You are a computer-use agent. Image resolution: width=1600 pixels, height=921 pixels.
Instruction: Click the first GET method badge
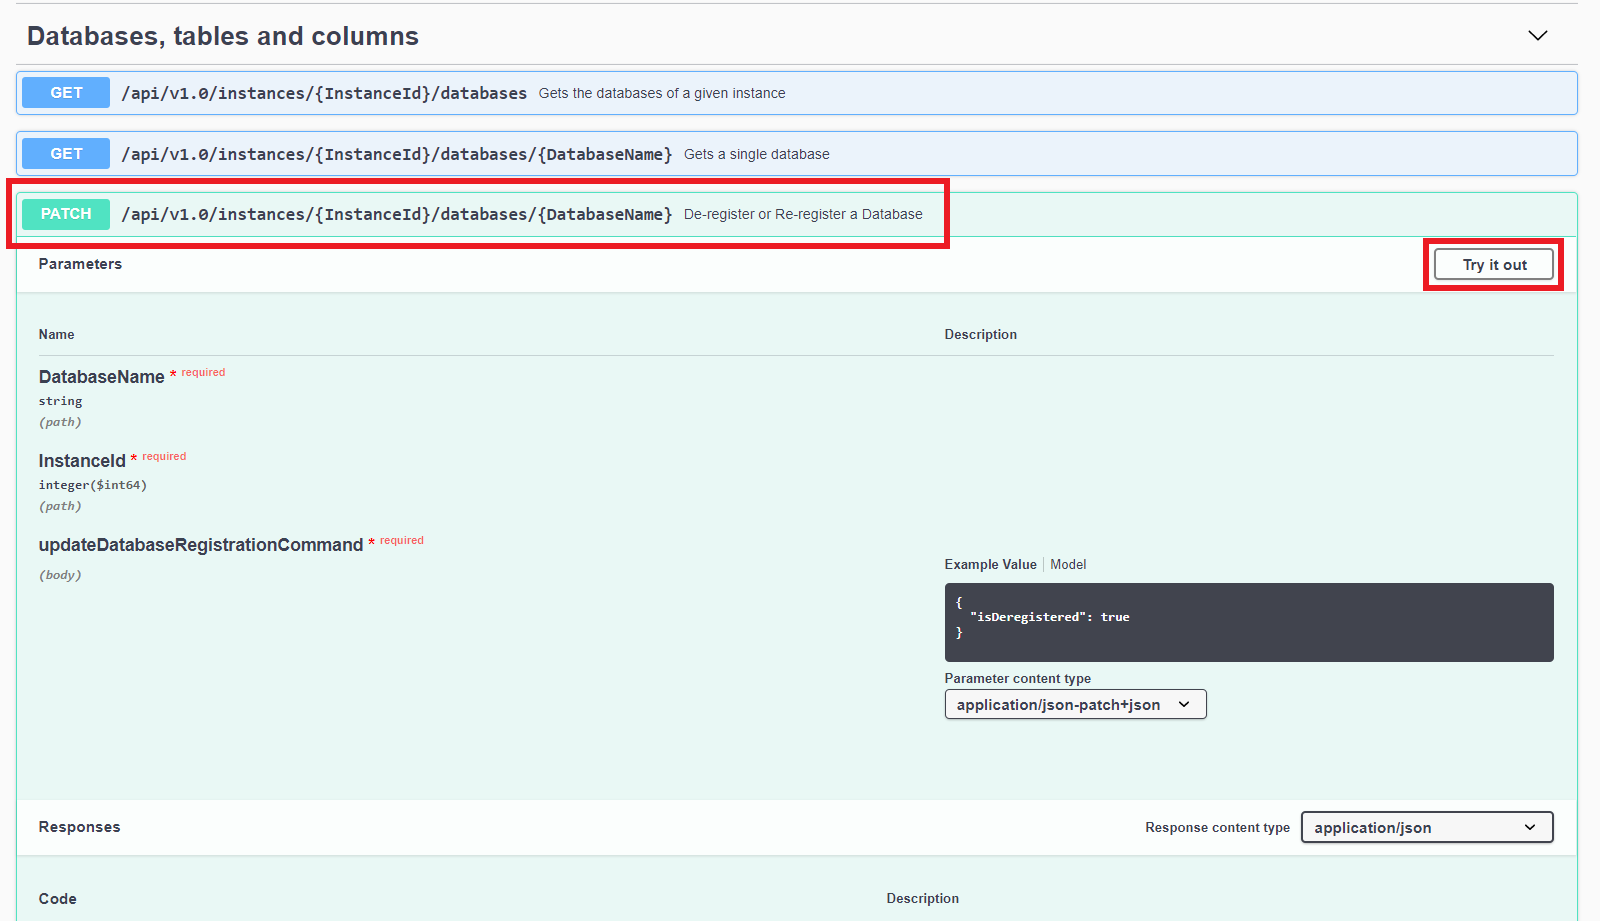[x=66, y=93]
